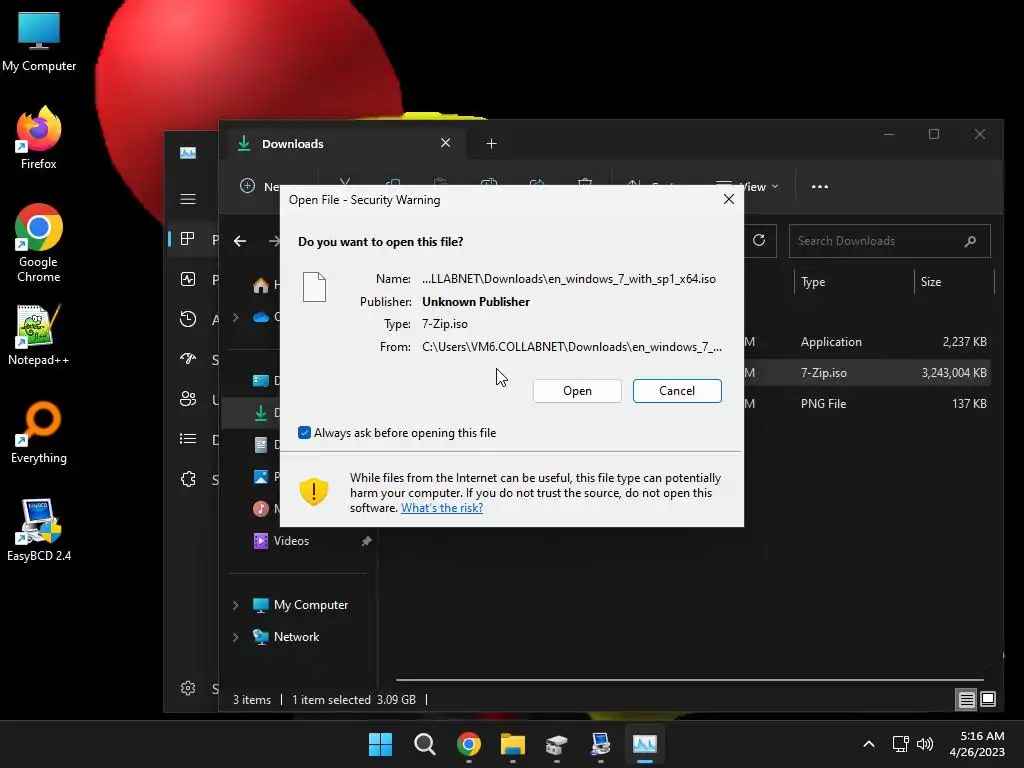The width and height of the screenshot is (1024, 768).
Task: Open Chrome from the taskbar
Action: click(469, 744)
